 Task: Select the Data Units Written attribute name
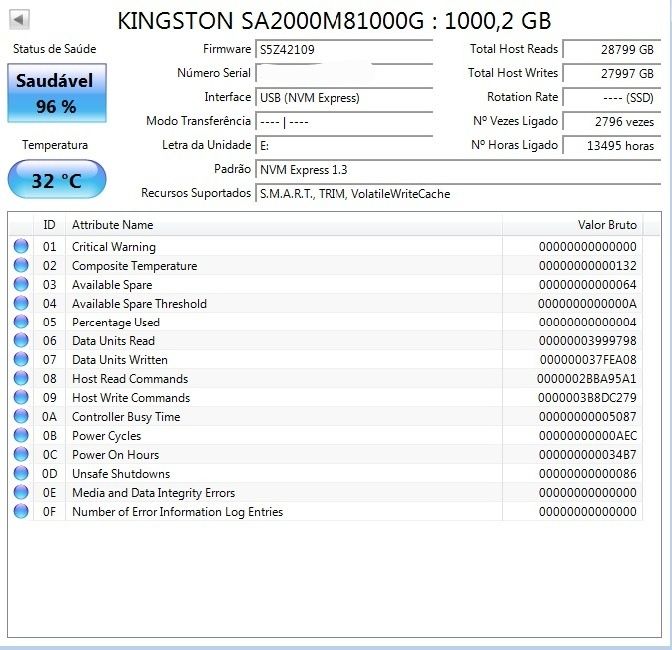120,359
